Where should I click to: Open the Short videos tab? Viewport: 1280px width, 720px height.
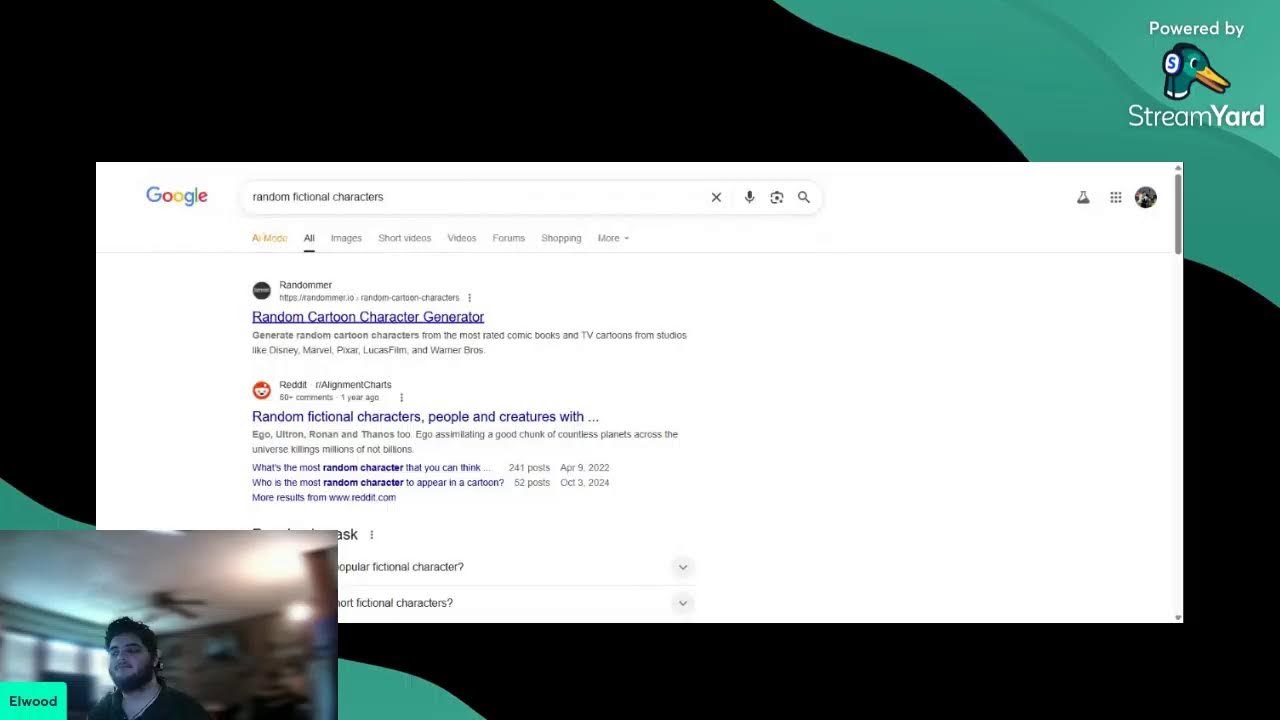click(x=404, y=238)
